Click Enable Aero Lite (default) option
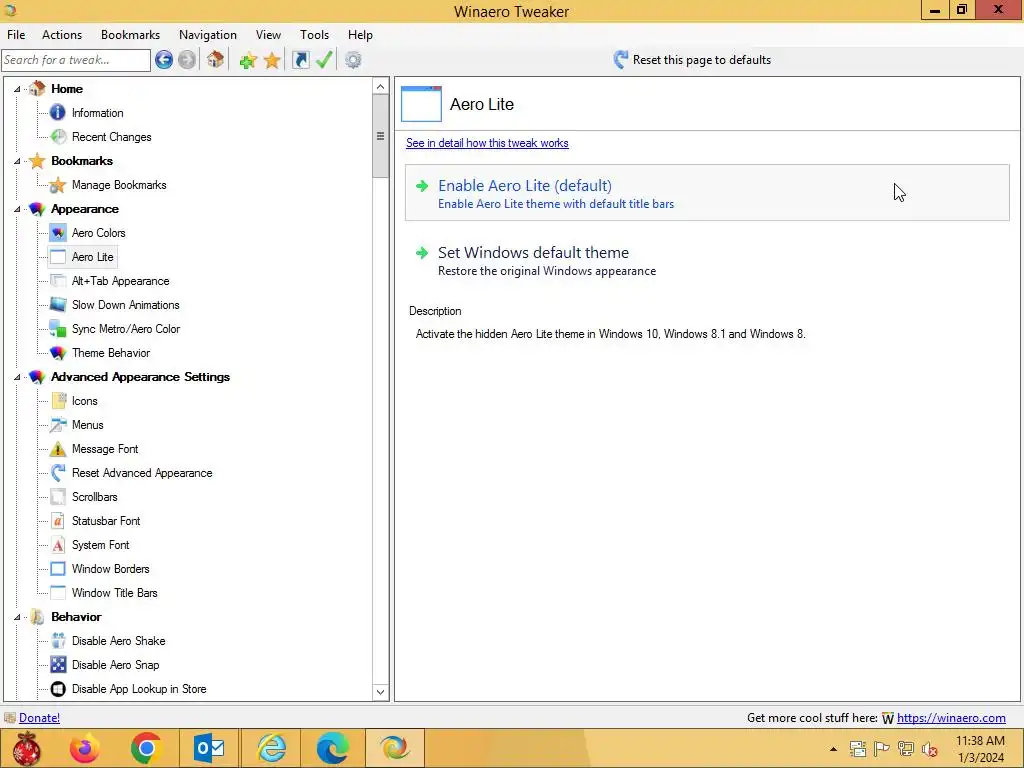Viewport: 1024px width, 768px height. pos(707,193)
